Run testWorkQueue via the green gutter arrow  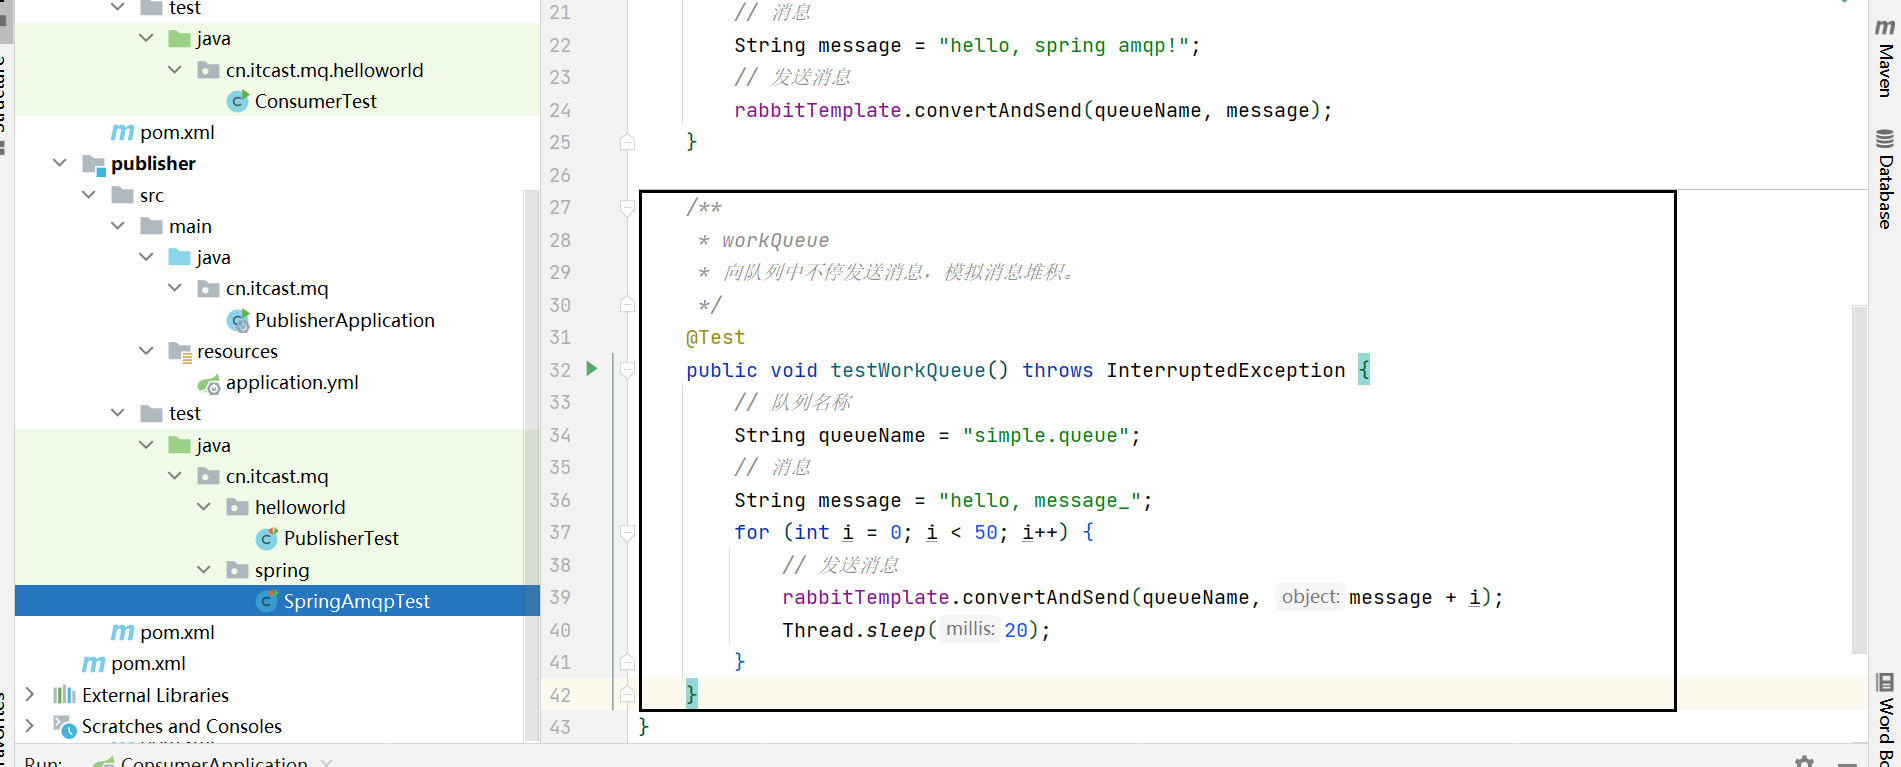pos(592,369)
